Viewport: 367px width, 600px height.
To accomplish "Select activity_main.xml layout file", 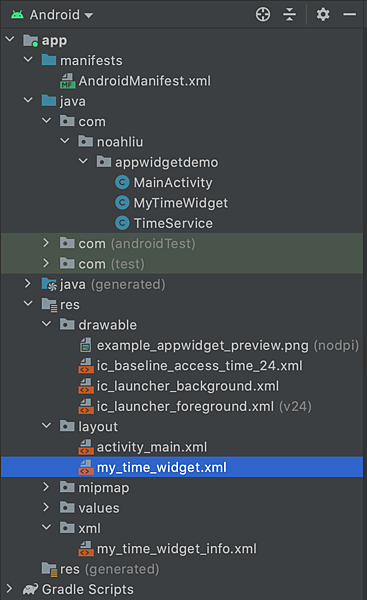I will click(x=152, y=447).
